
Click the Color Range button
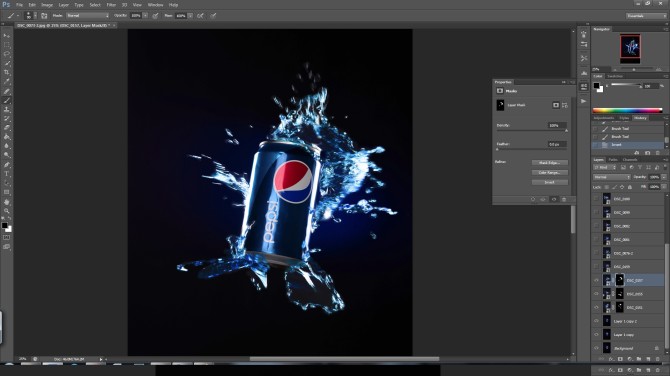coord(550,173)
